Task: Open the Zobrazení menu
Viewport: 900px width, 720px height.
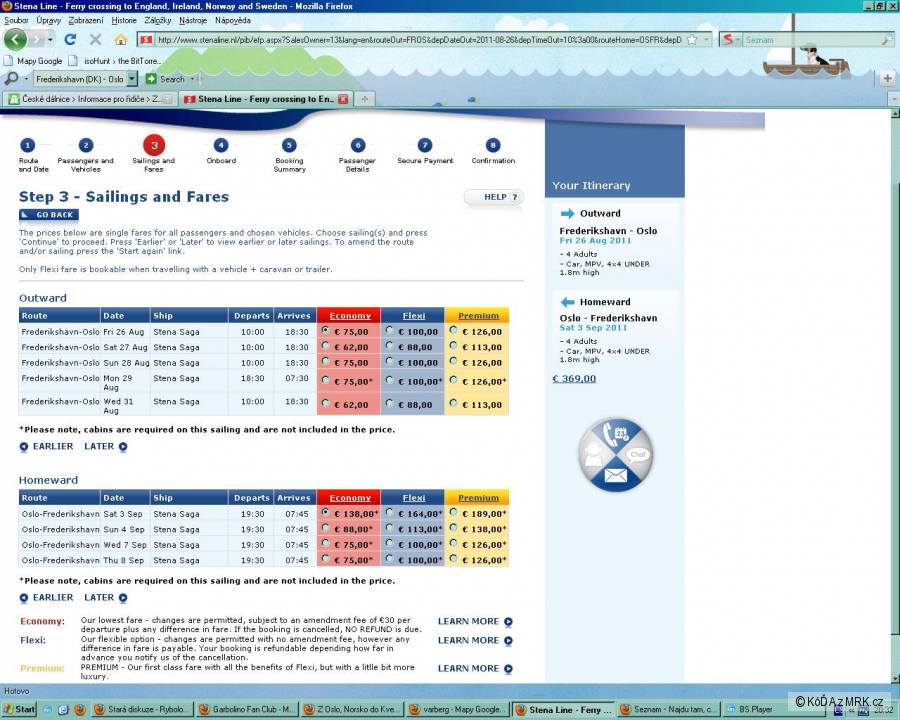Action: pos(86,20)
